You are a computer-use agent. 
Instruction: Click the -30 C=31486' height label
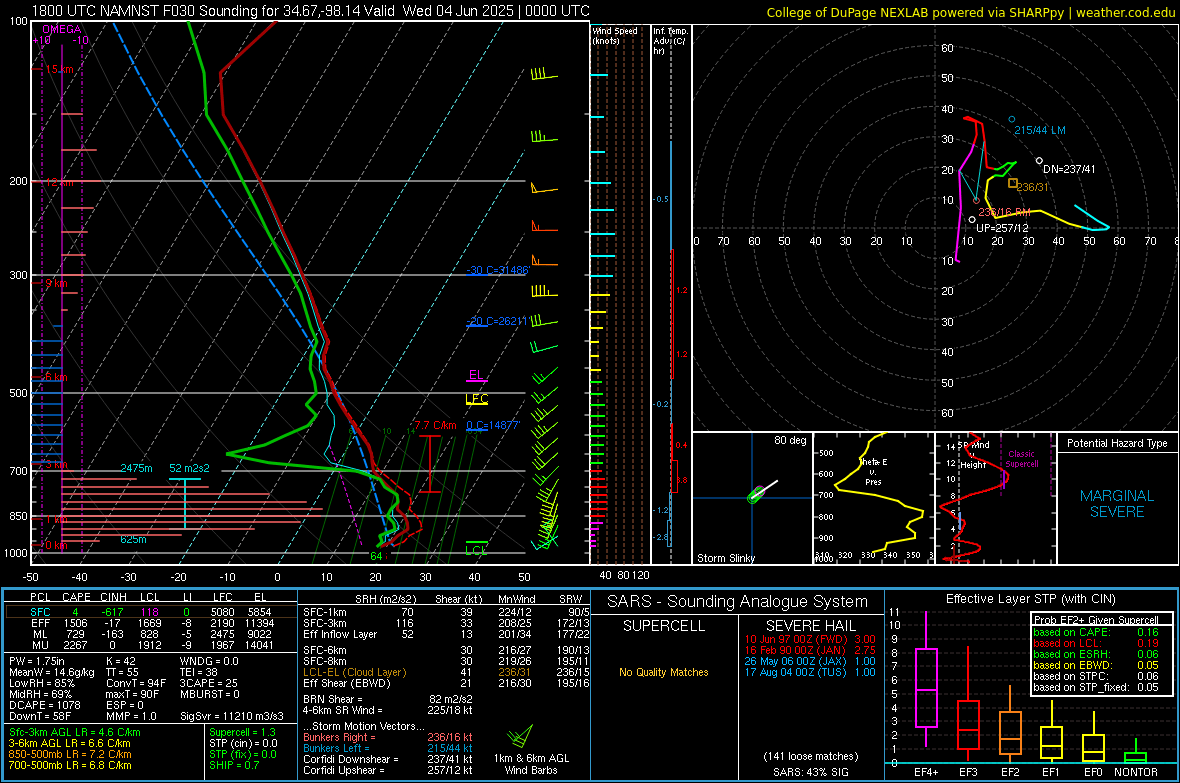[x=499, y=270]
